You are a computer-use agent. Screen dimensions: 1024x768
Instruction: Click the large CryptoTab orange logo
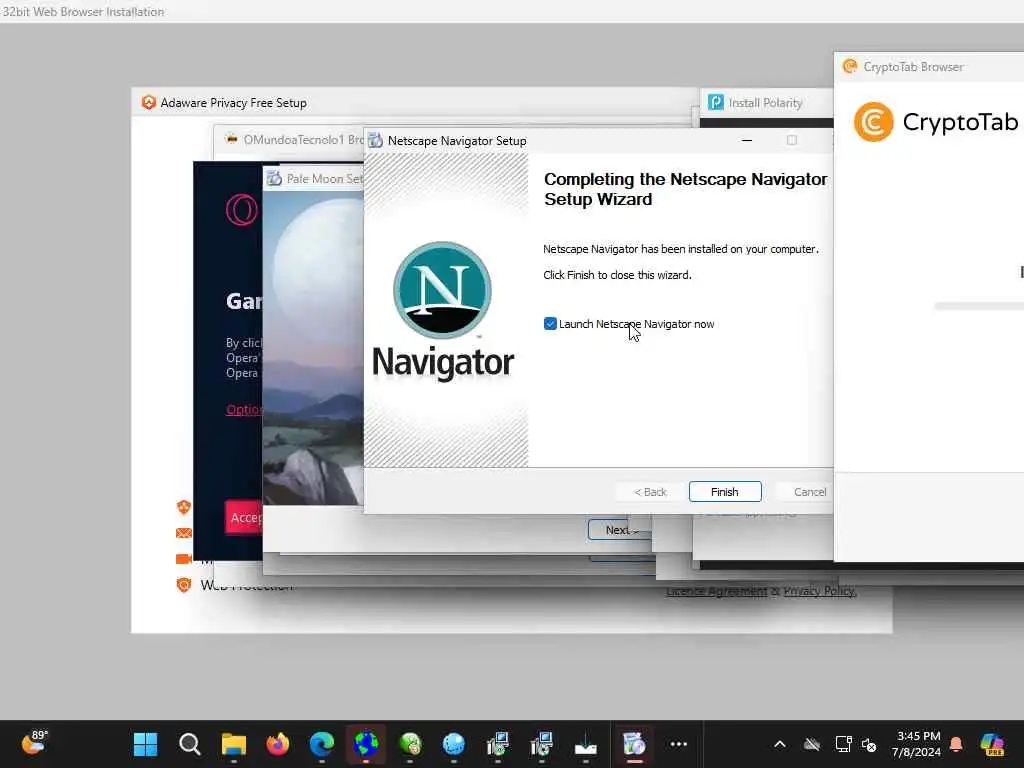[x=874, y=122]
